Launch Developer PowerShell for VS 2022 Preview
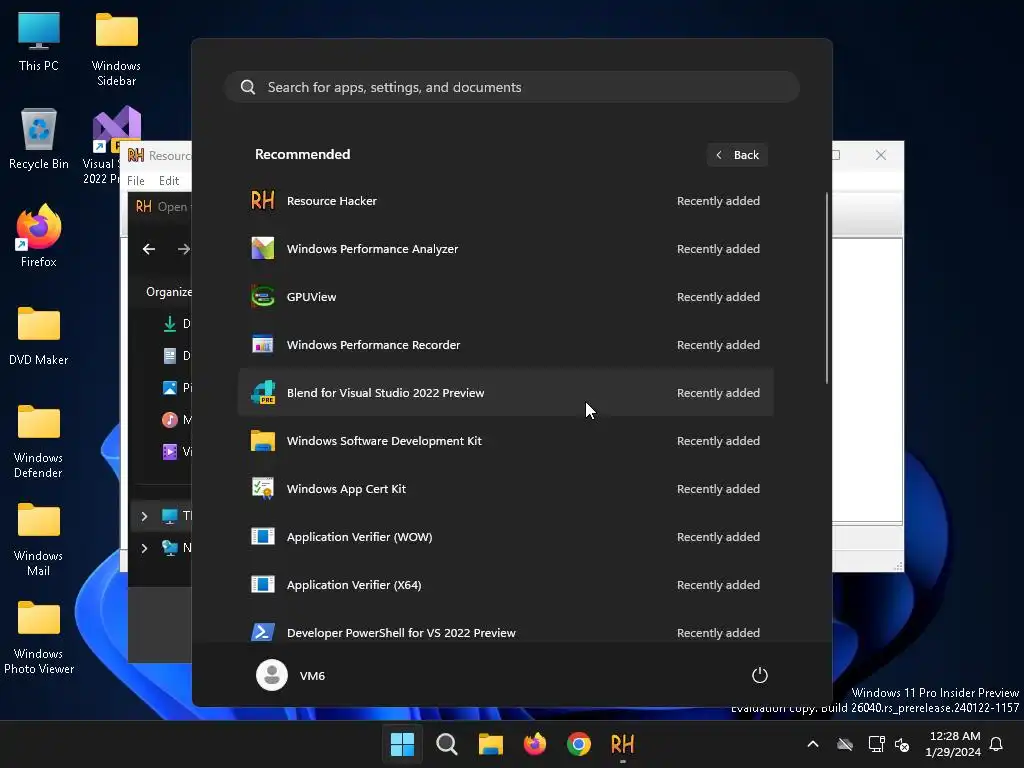This screenshot has height=768, width=1024. (505, 632)
